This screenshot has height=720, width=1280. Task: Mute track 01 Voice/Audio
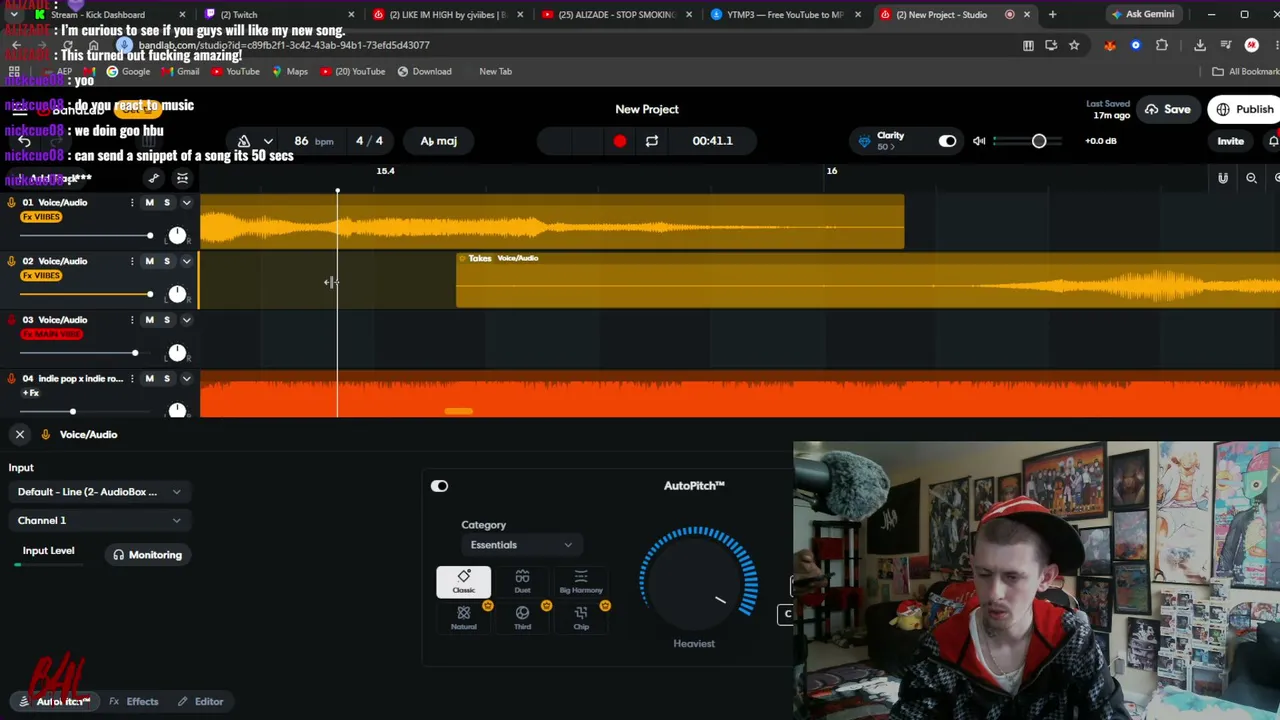coord(149,202)
